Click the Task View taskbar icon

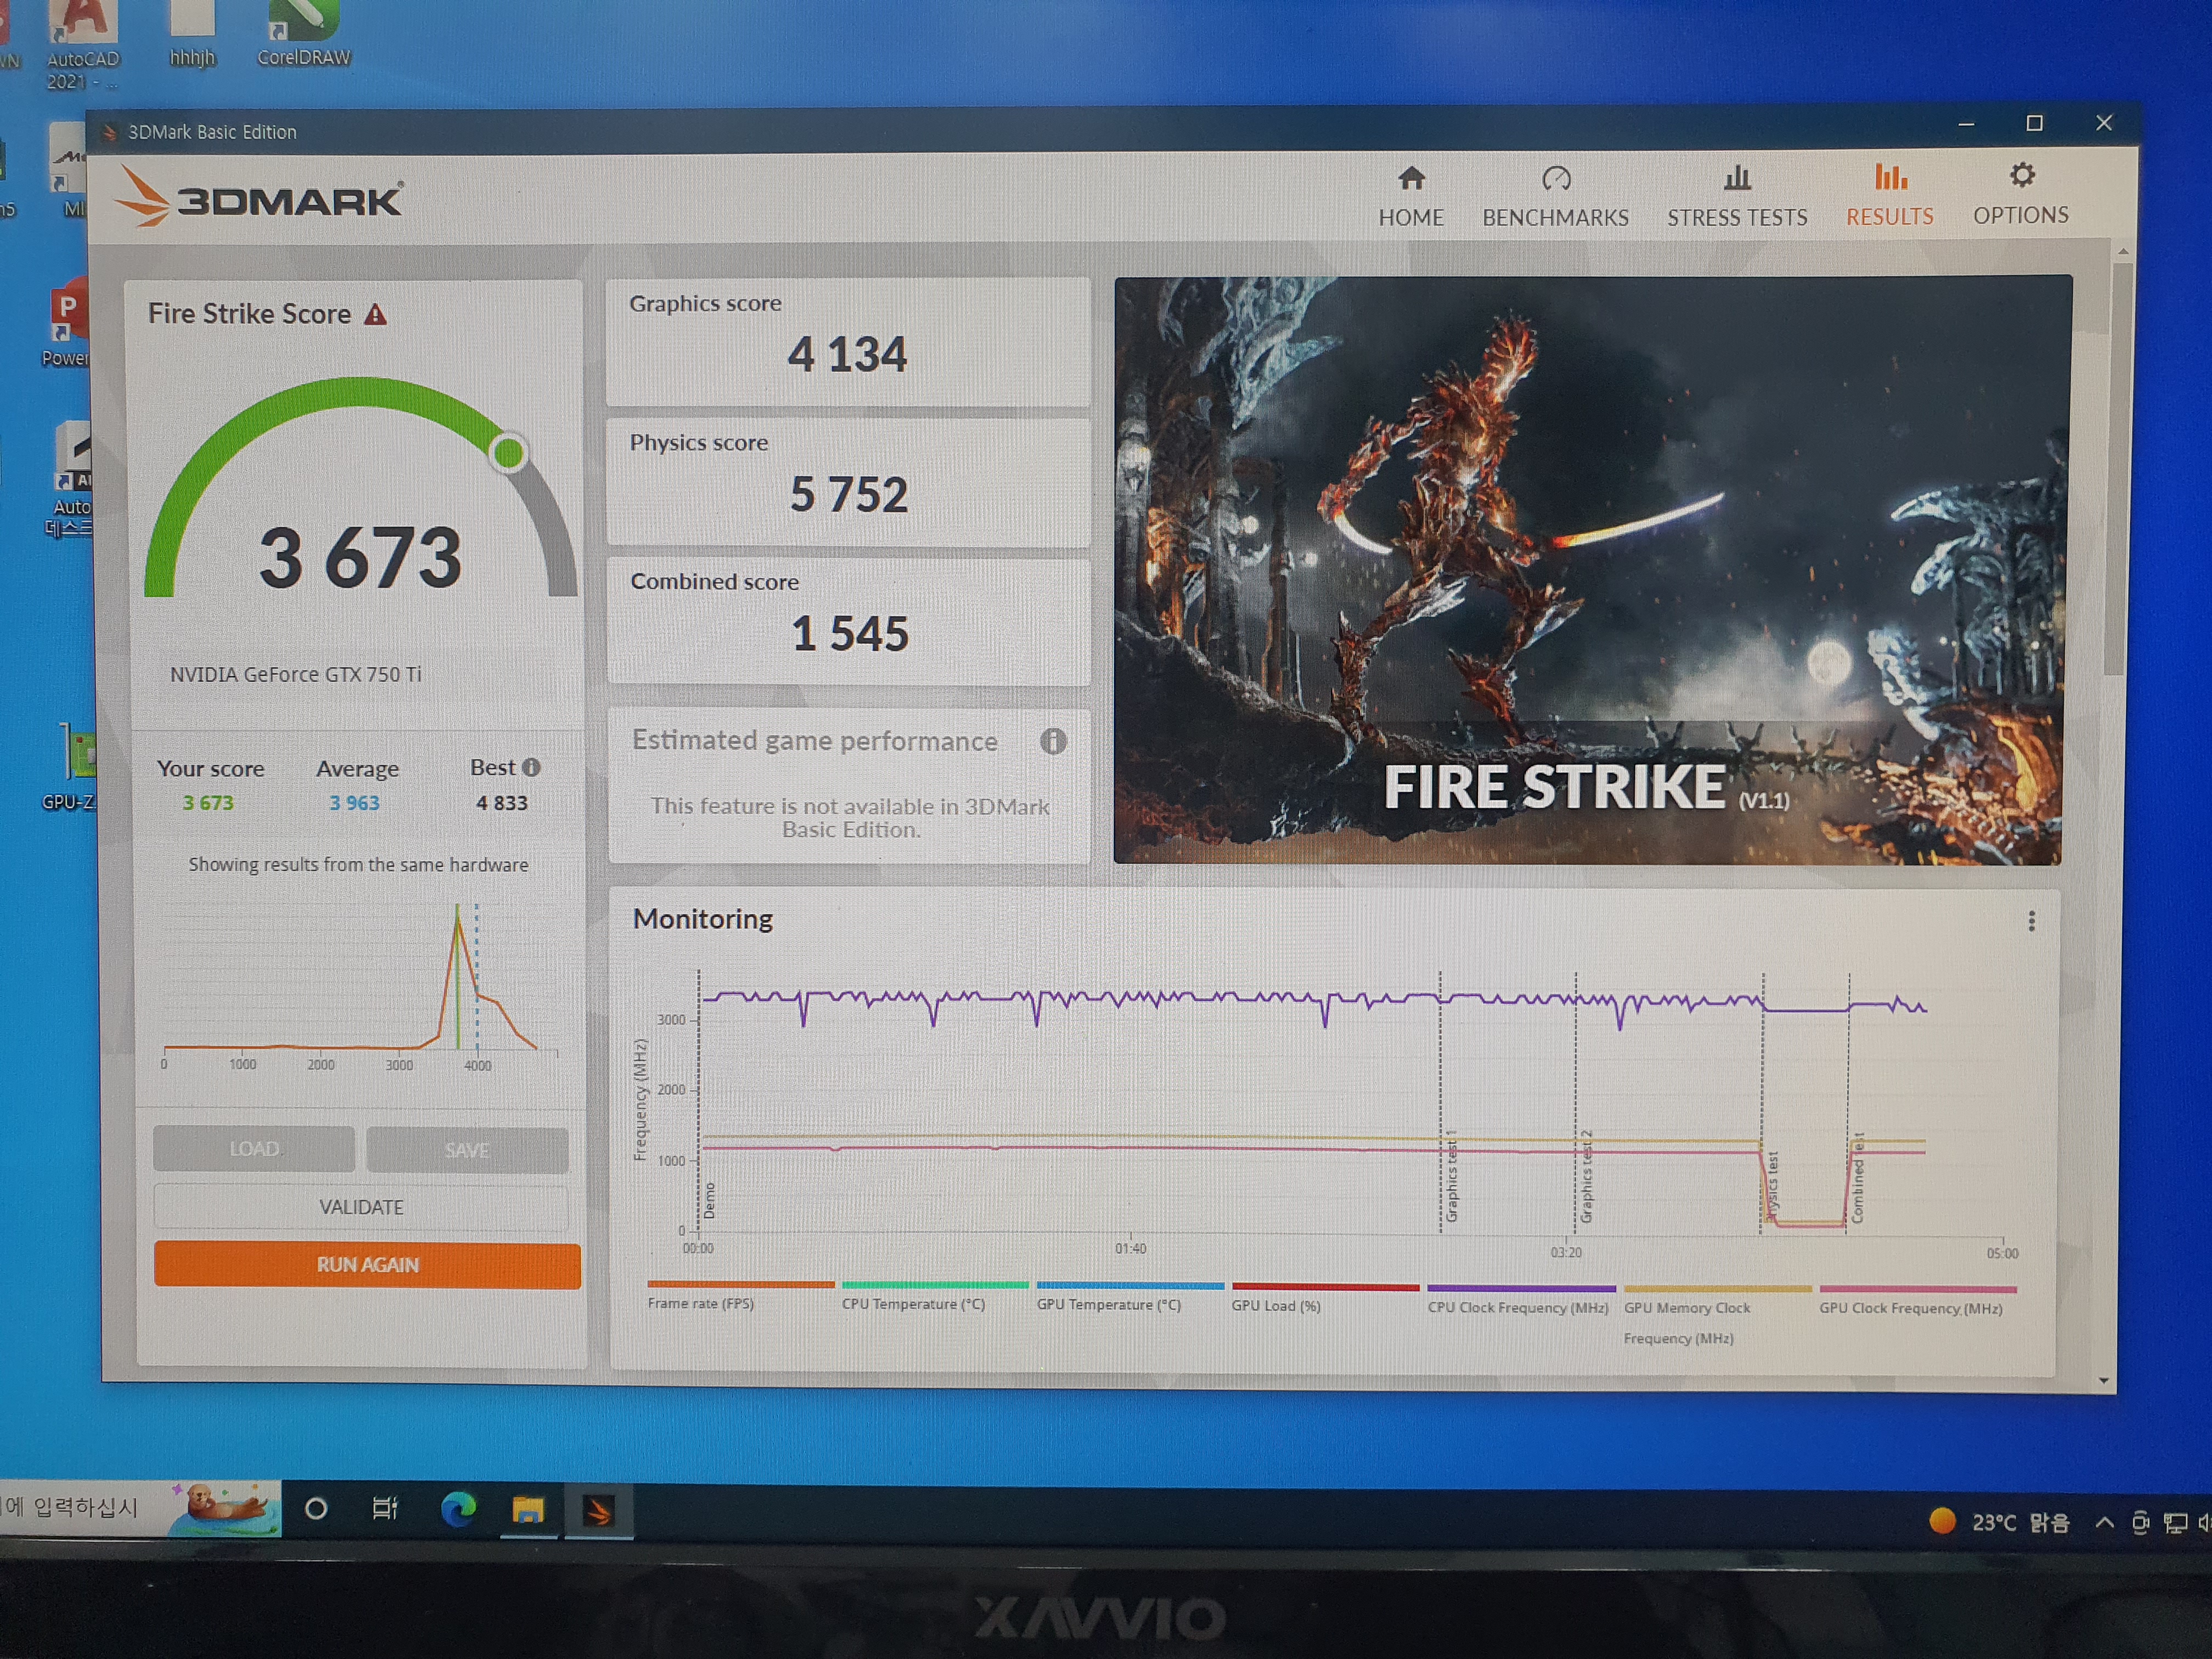(385, 1508)
